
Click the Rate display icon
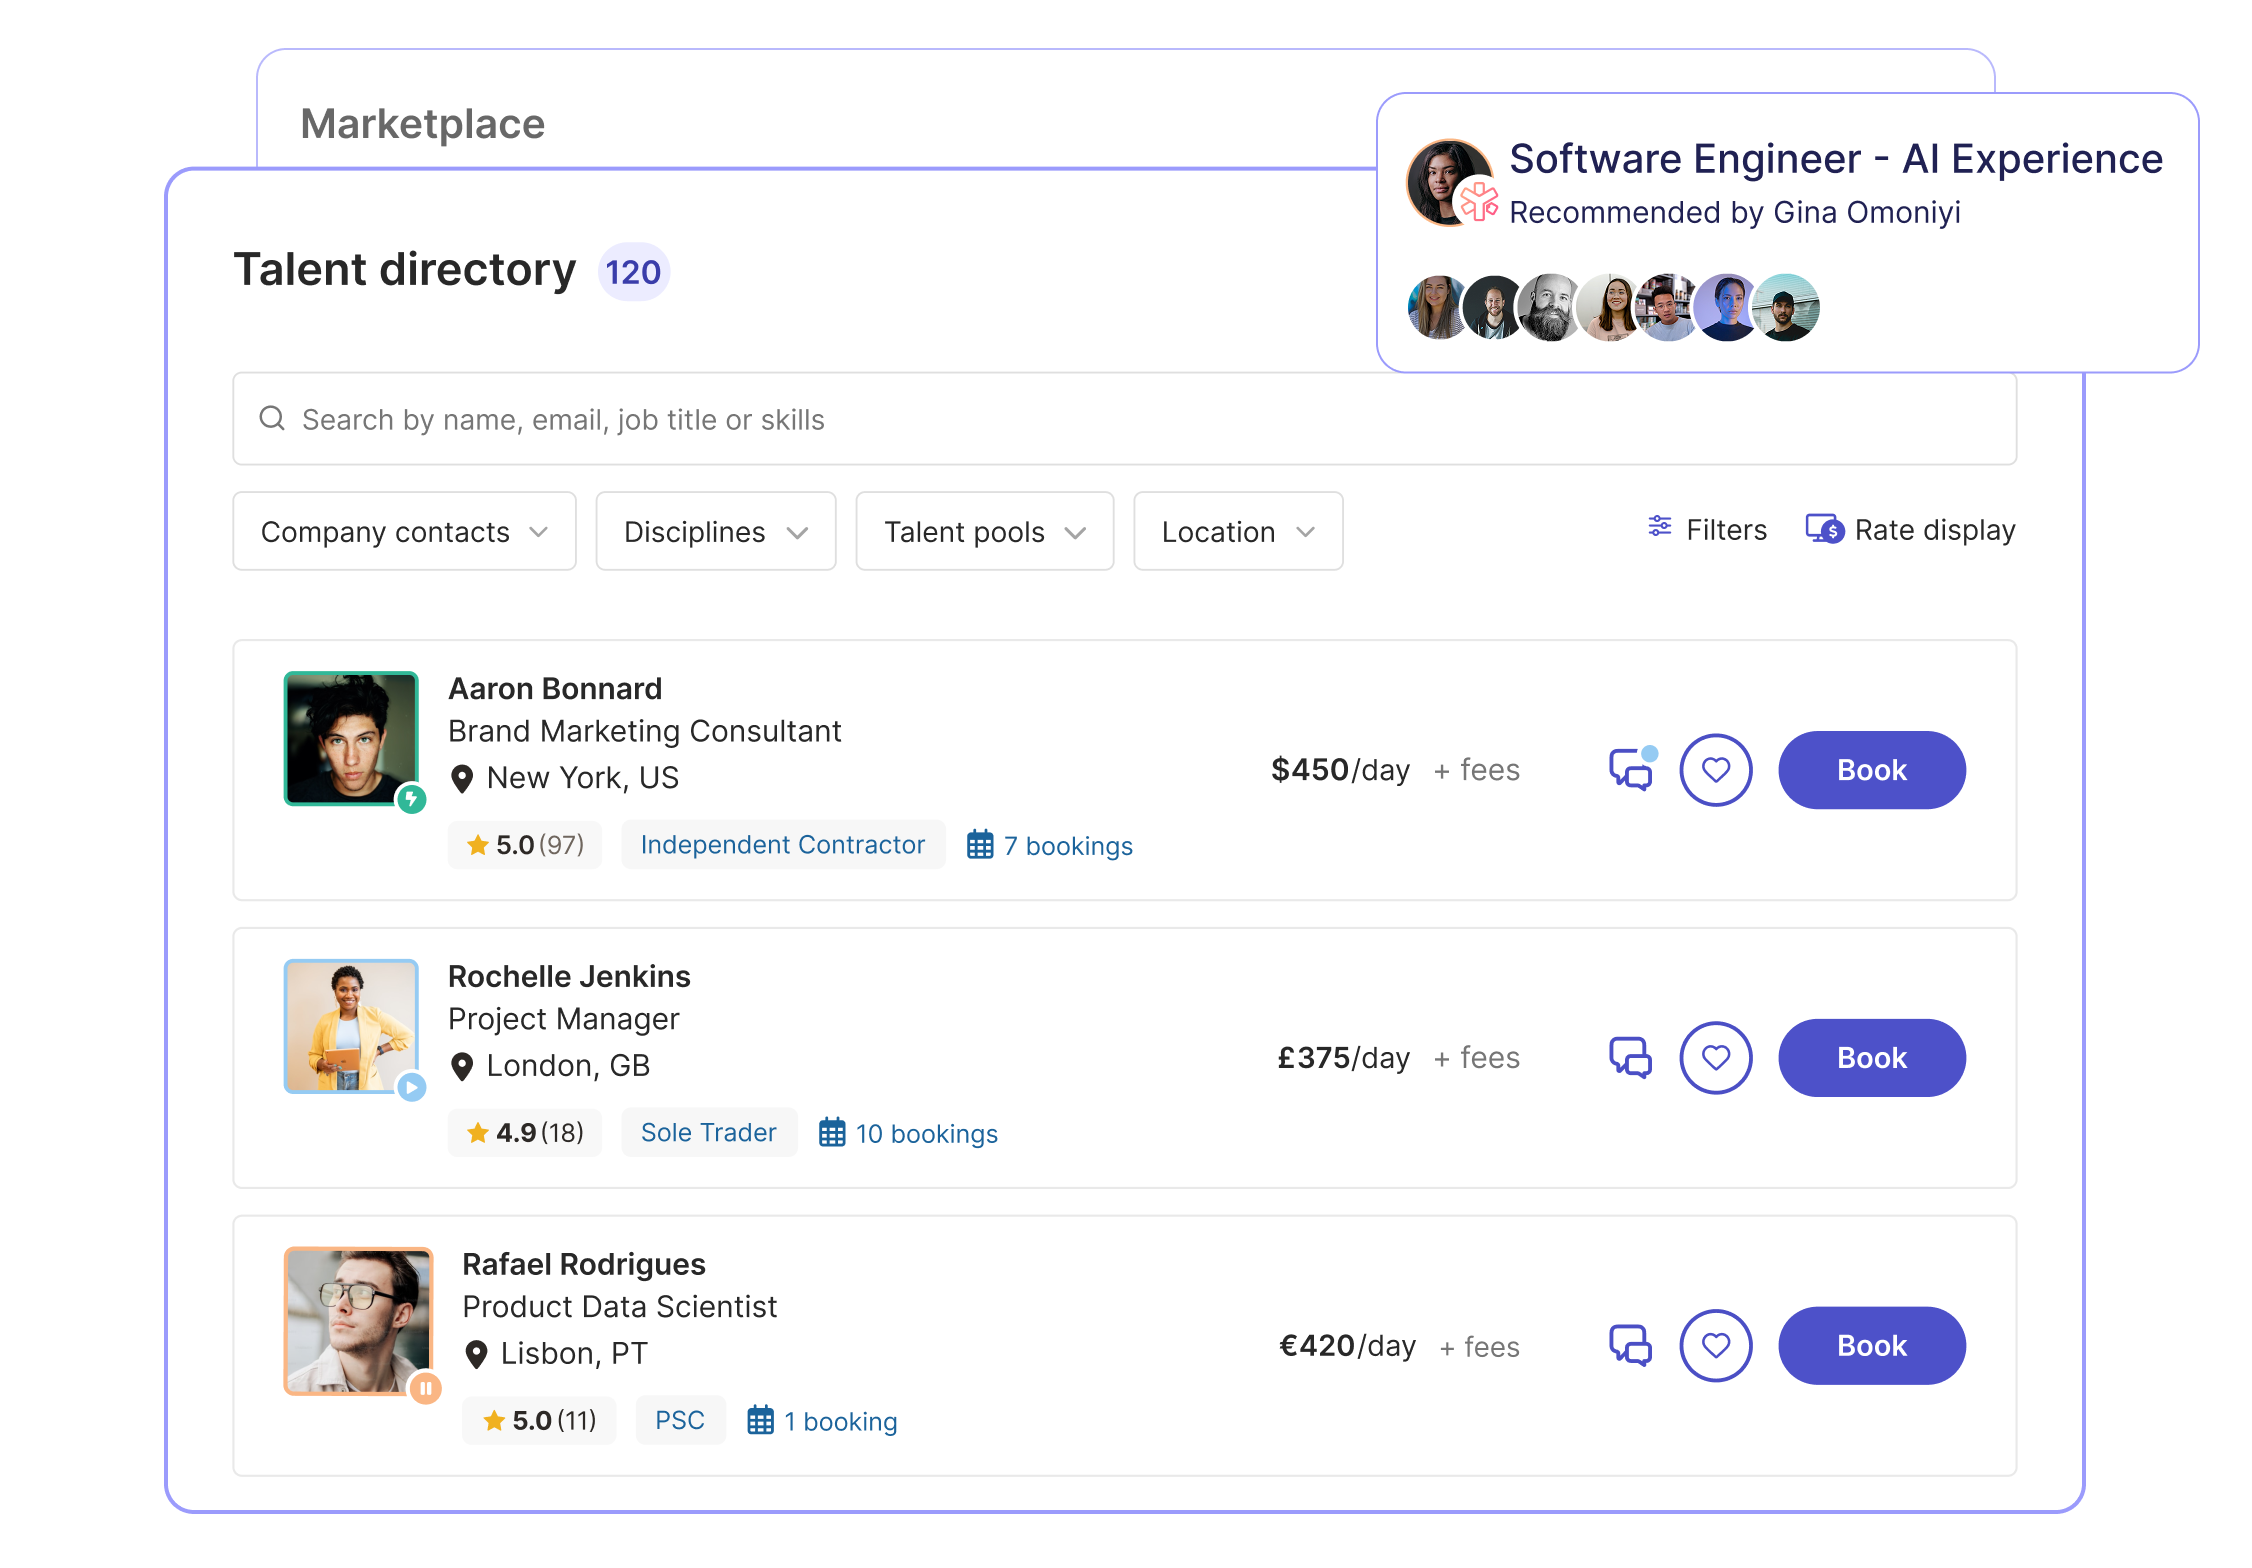(1824, 529)
